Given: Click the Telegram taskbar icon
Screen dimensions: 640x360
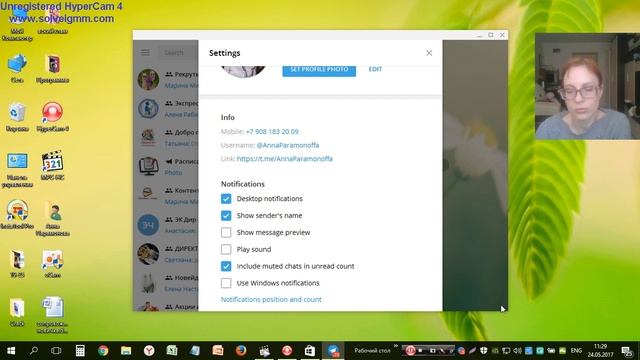Looking at the screenshot, I should click(x=333, y=351).
